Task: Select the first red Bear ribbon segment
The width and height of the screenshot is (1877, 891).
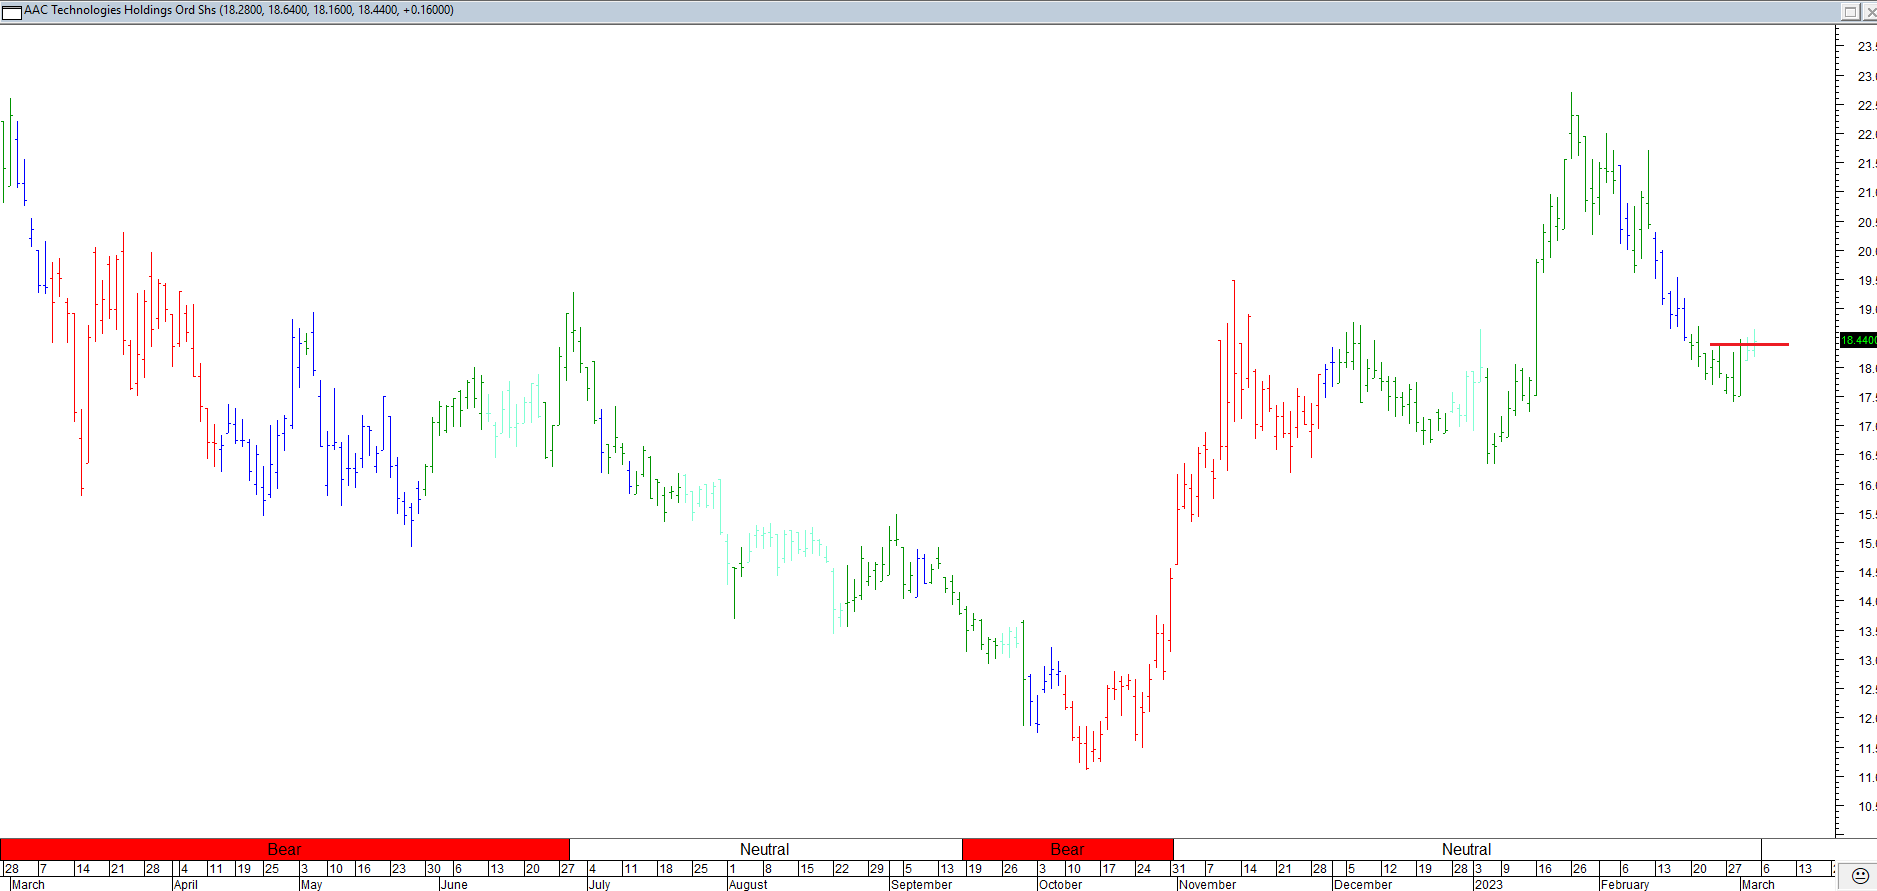Action: (285, 849)
